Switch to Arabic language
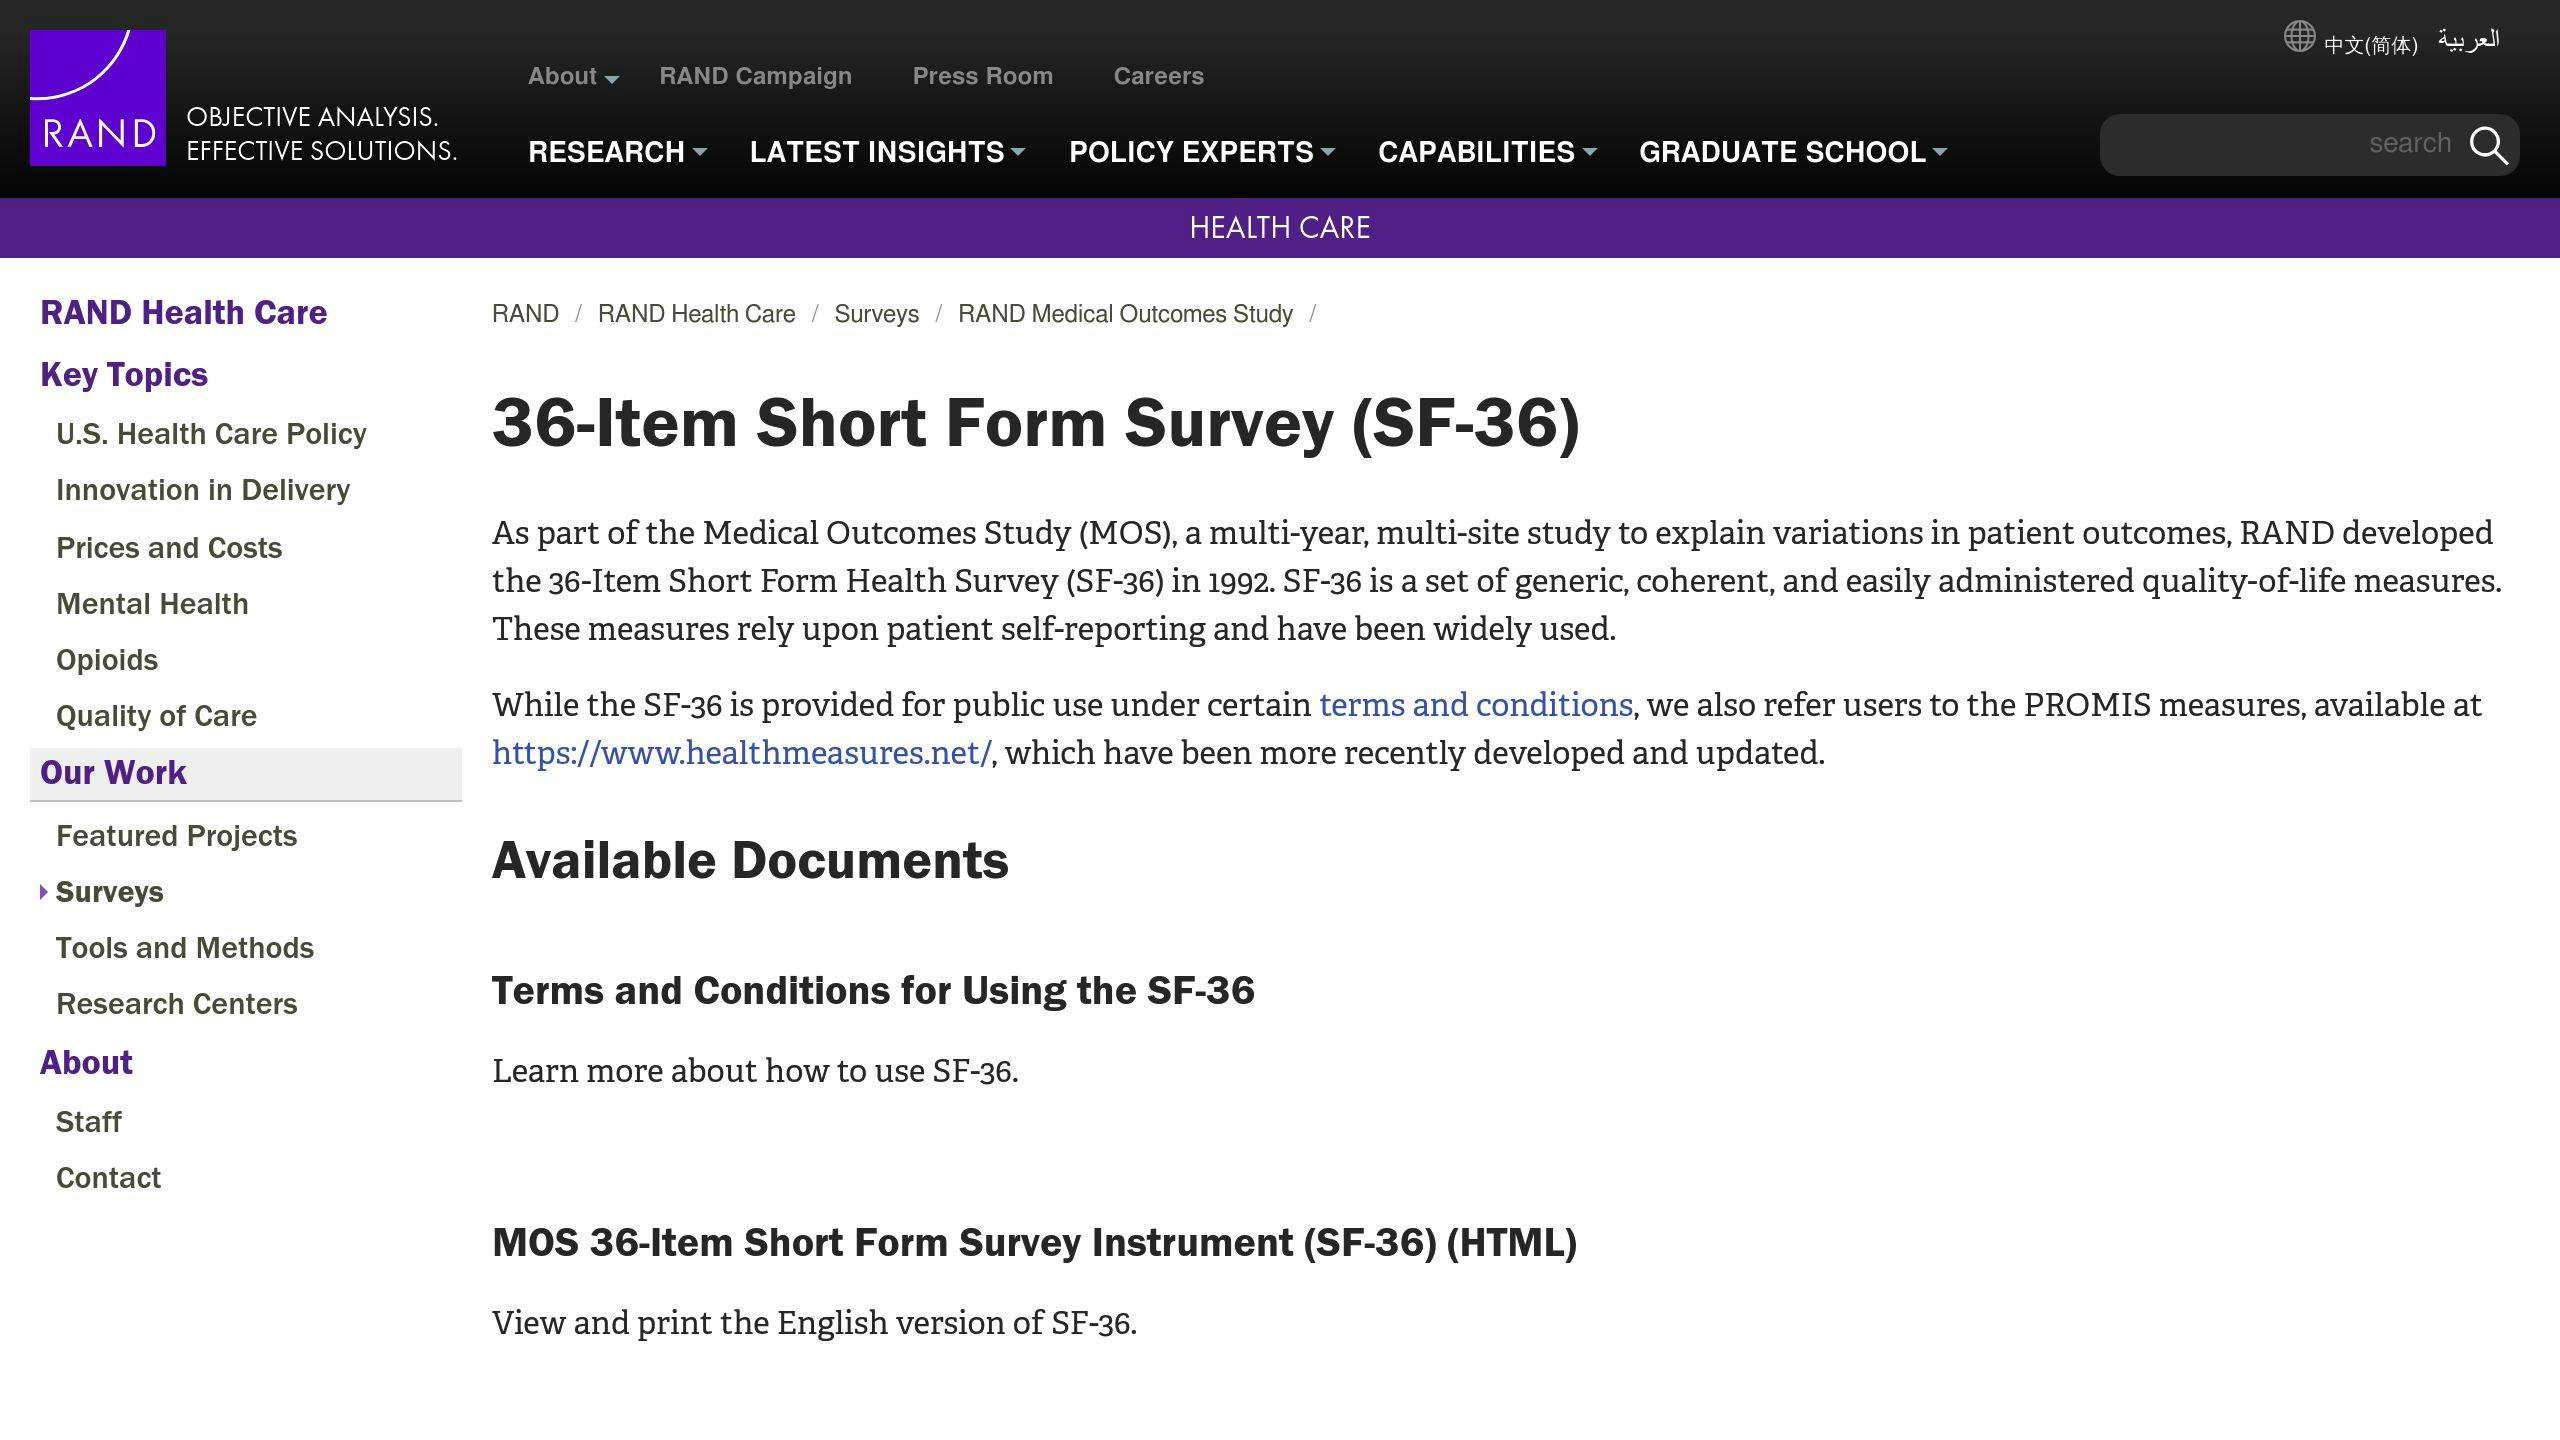The height and width of the screenshot is (1440, 2560). pyautogui.click(x=2469, y=40)
